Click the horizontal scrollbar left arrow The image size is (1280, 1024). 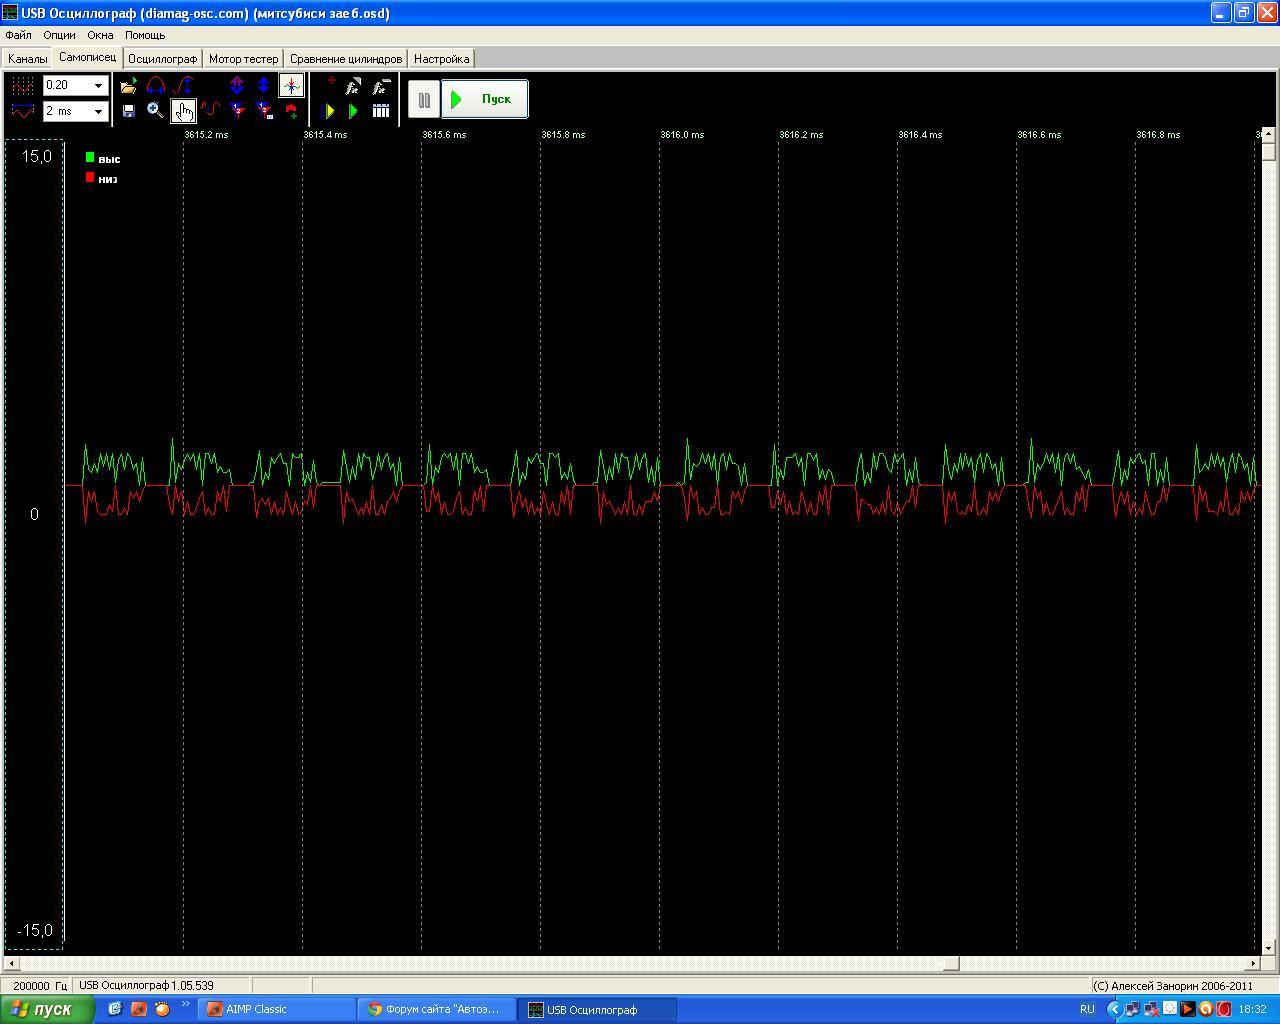(12, 964)
